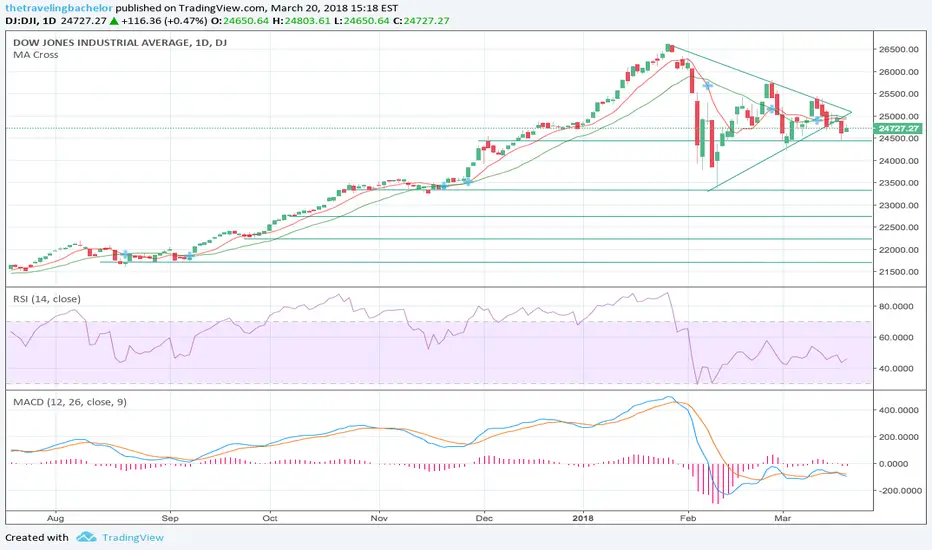This screenshot has width=932, height=550.
Task: Click the 24000.00 price axis label
Action: click(x=899, y=161)
